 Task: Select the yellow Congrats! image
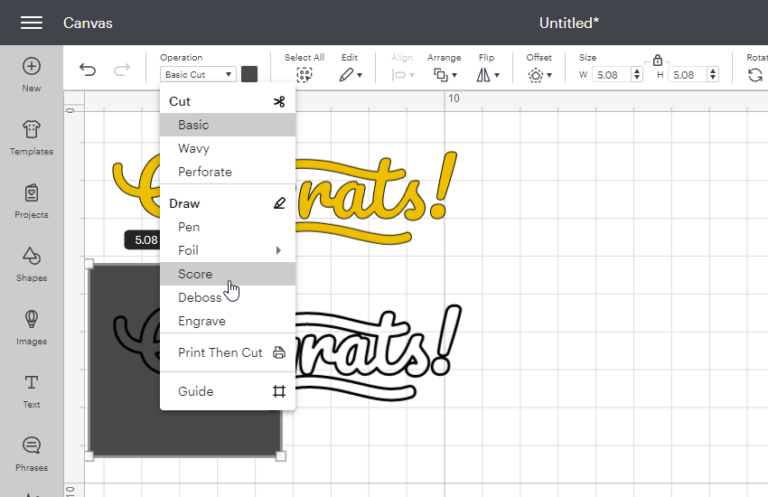377,196
